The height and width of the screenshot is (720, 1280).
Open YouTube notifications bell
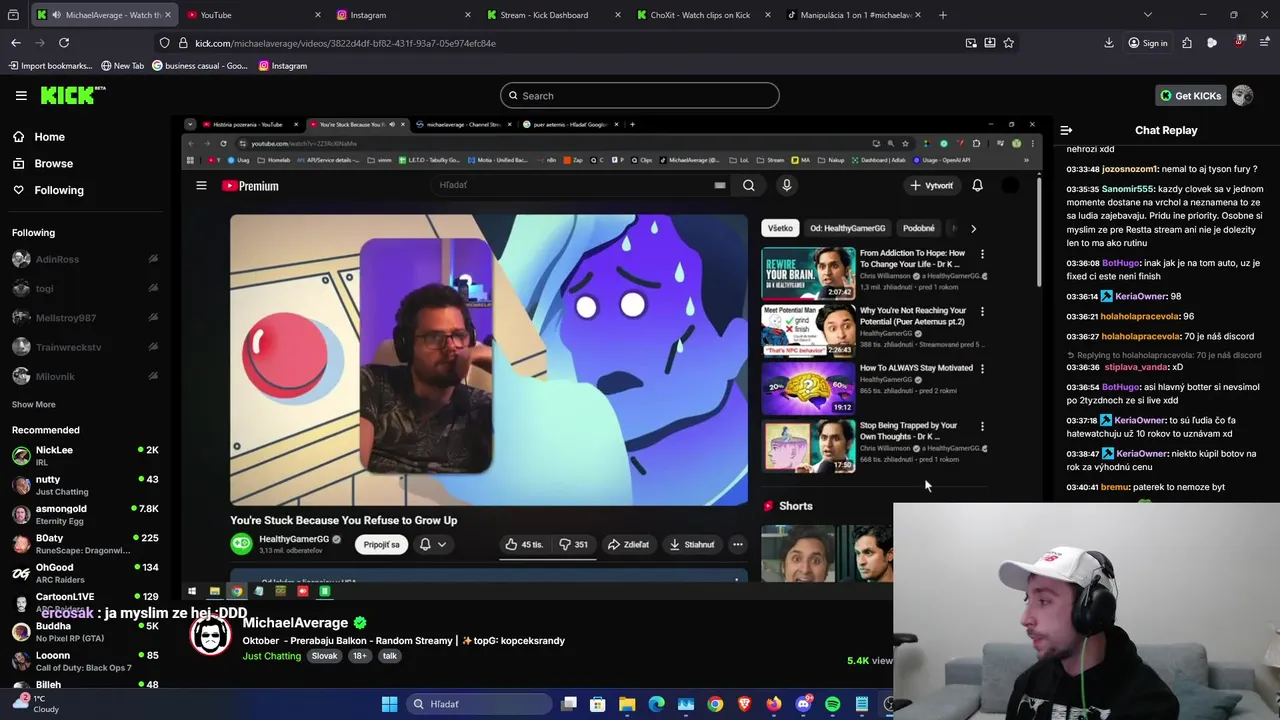coord(977,185)
